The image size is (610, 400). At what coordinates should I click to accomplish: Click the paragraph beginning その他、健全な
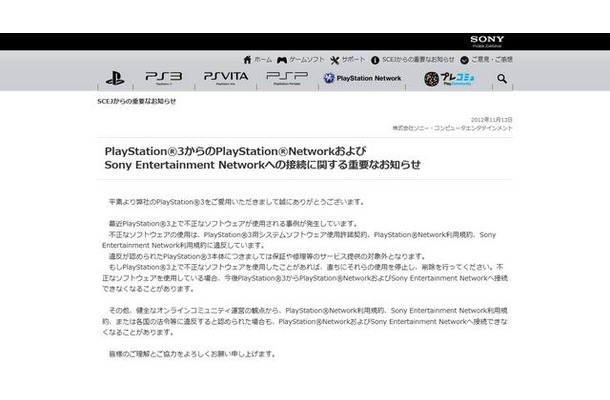(x=305, y=321)
